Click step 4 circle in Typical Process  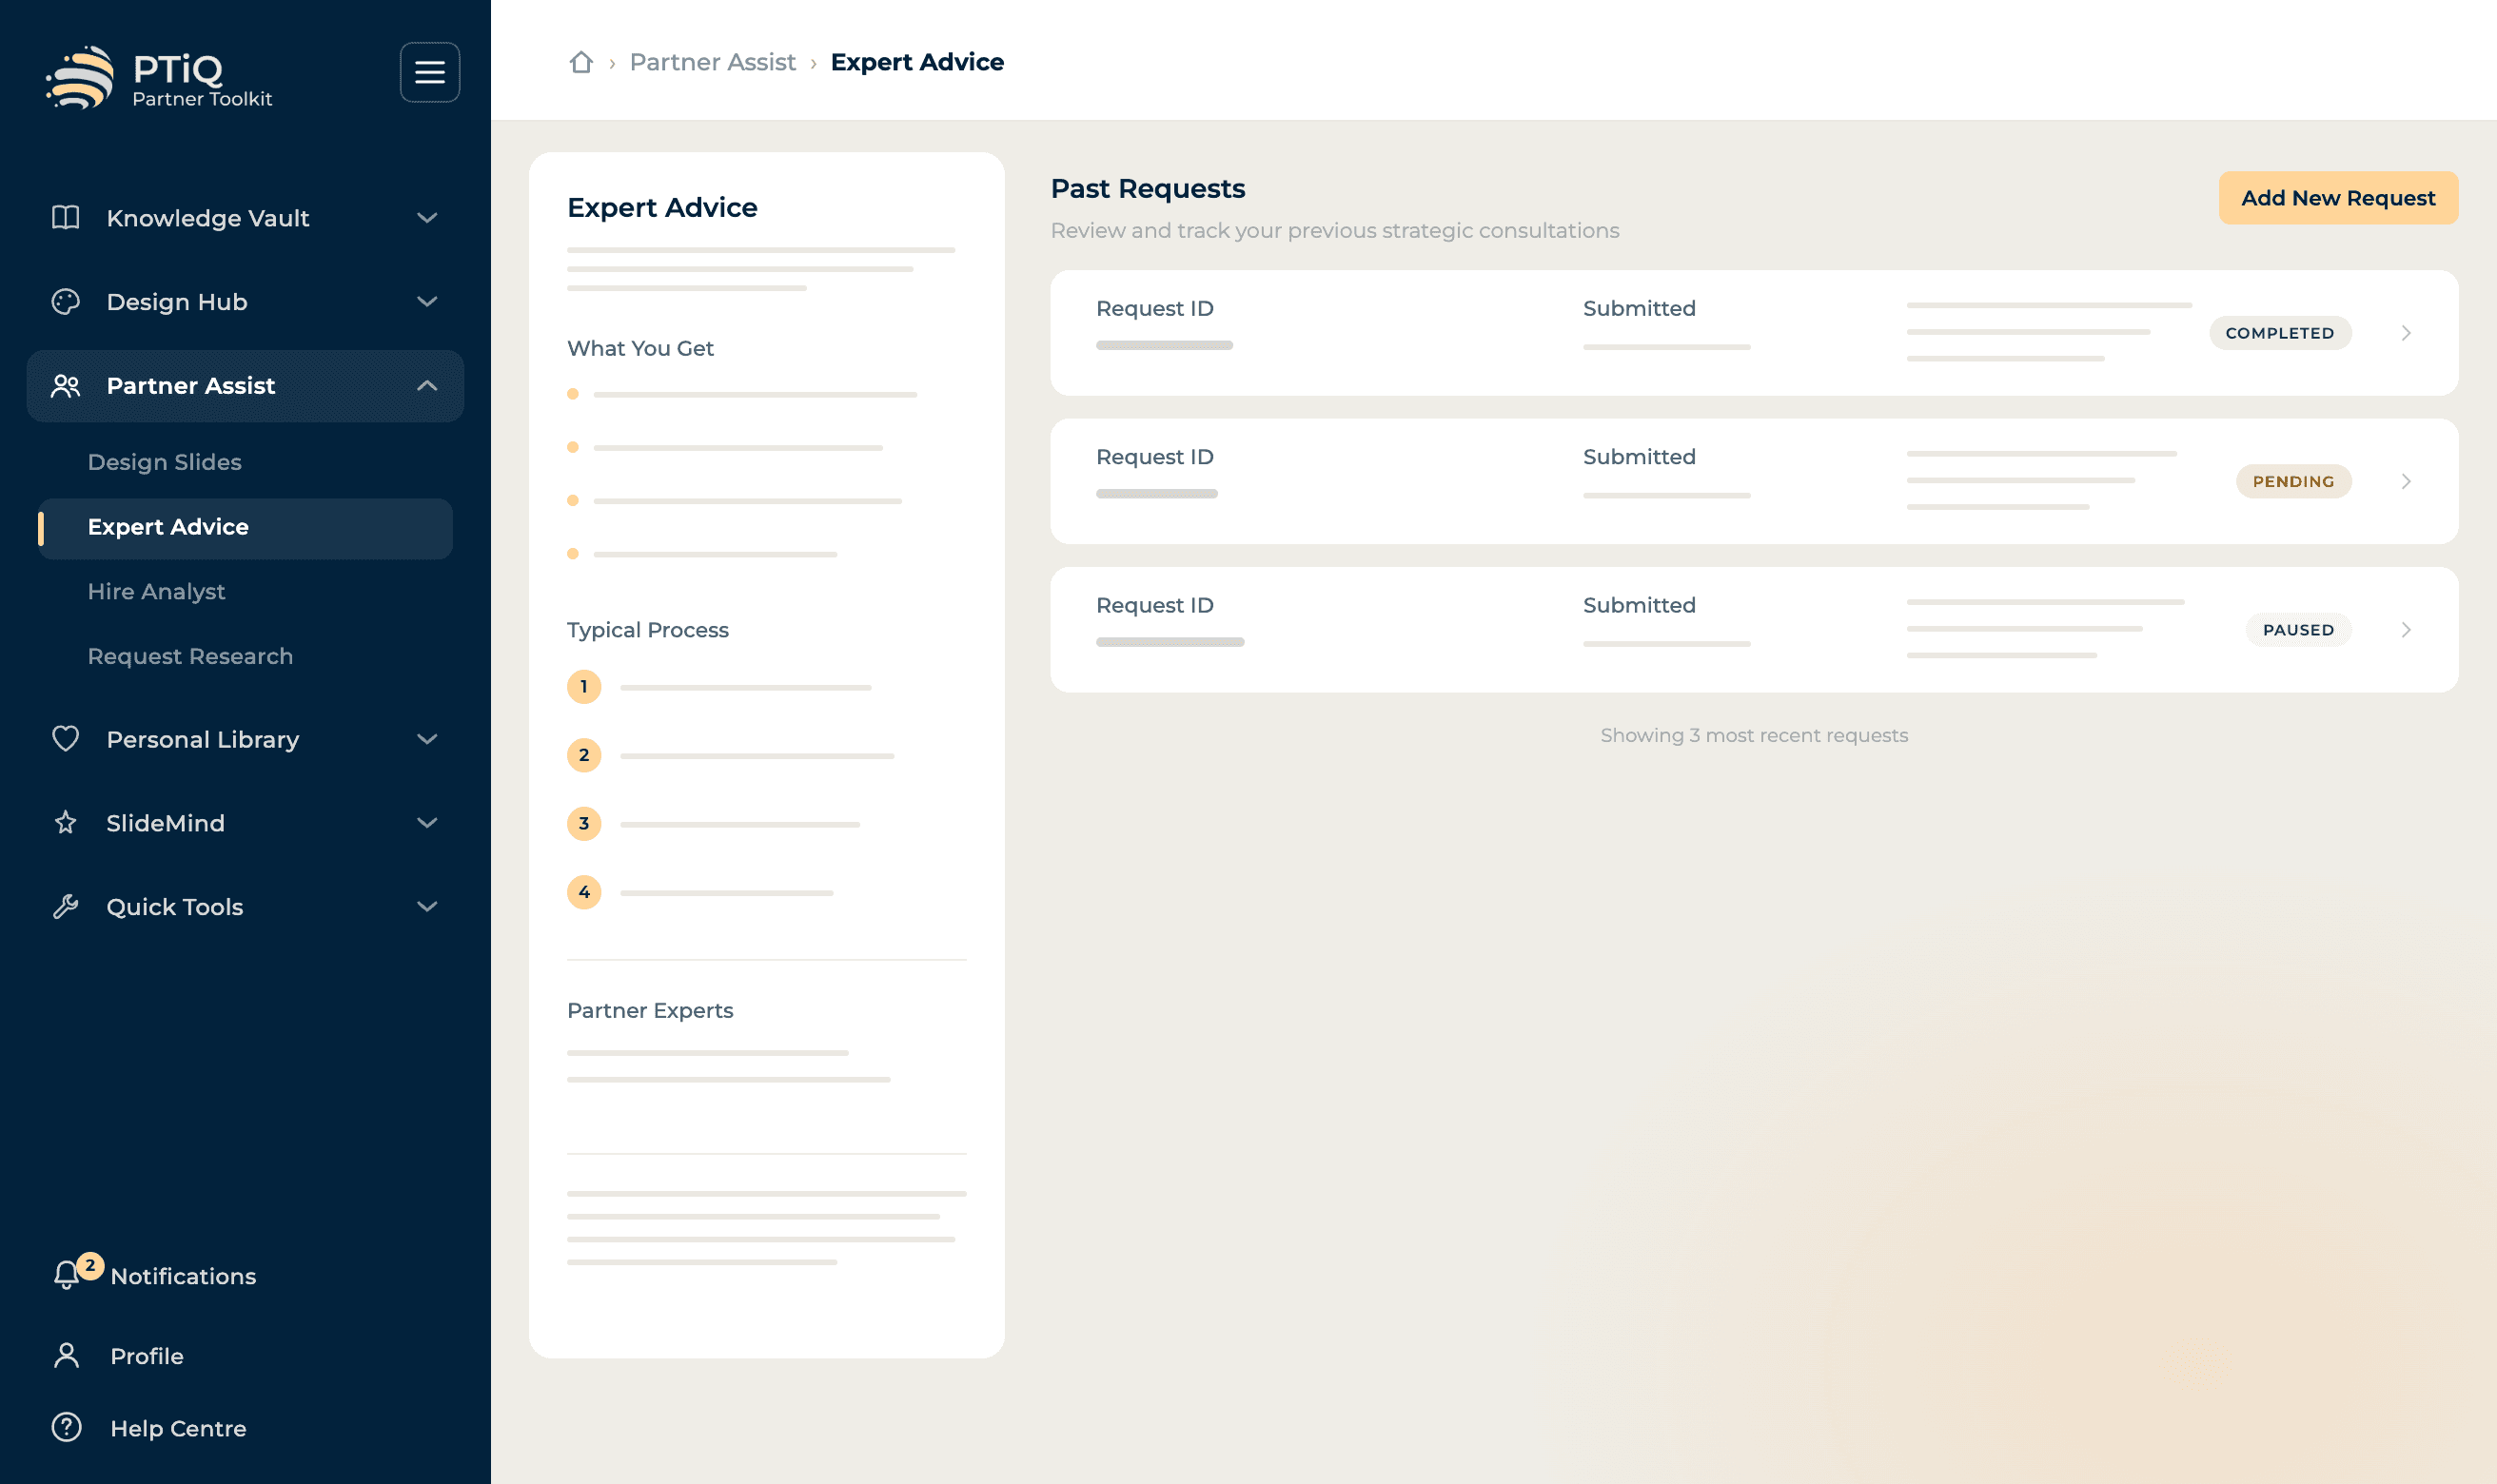(x=584, y=892)
